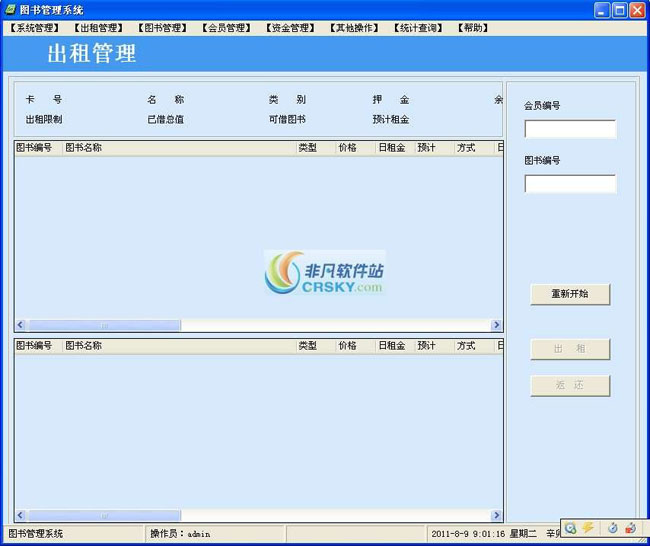
Task: Click the lower list horizontal scrollbar thumb
Action: (x=104, y=516)
